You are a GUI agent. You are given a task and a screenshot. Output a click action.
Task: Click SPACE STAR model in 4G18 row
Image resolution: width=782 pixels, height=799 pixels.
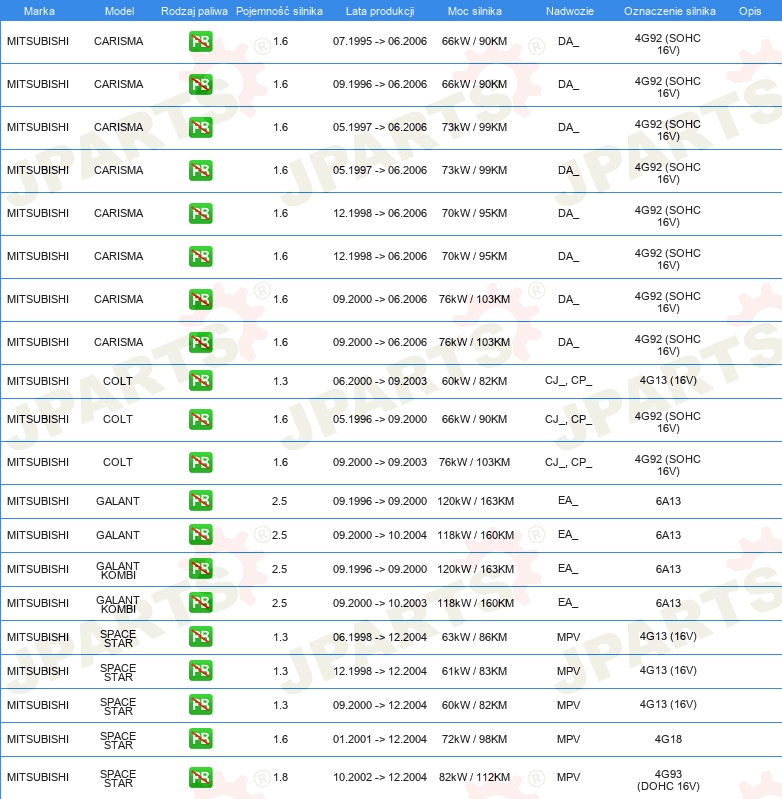coord(118,740)
